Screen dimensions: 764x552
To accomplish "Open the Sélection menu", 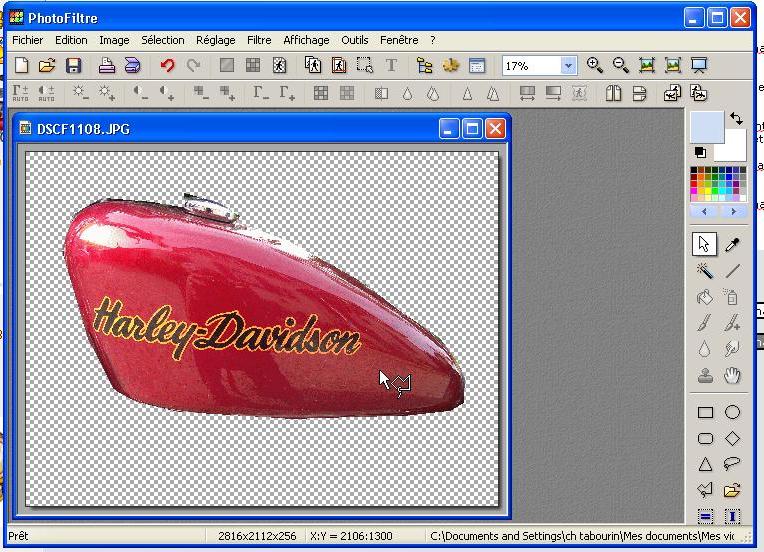I will coord(163,40).
